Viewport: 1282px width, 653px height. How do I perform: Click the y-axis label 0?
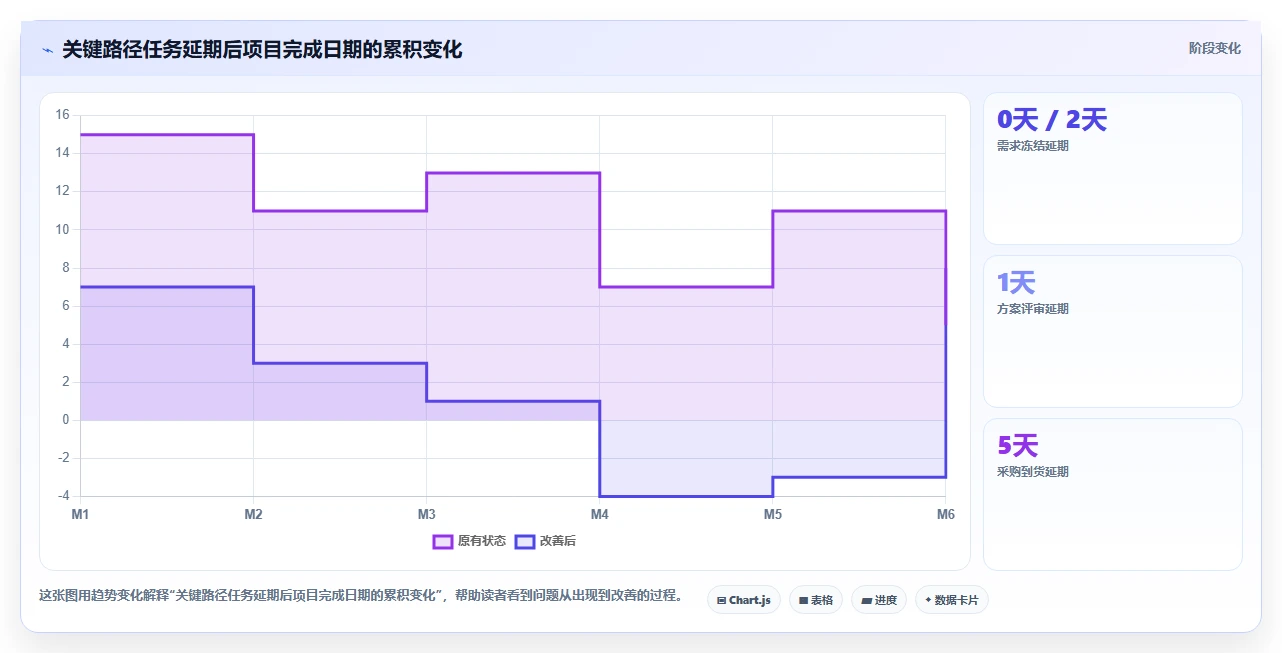(65, 420)
